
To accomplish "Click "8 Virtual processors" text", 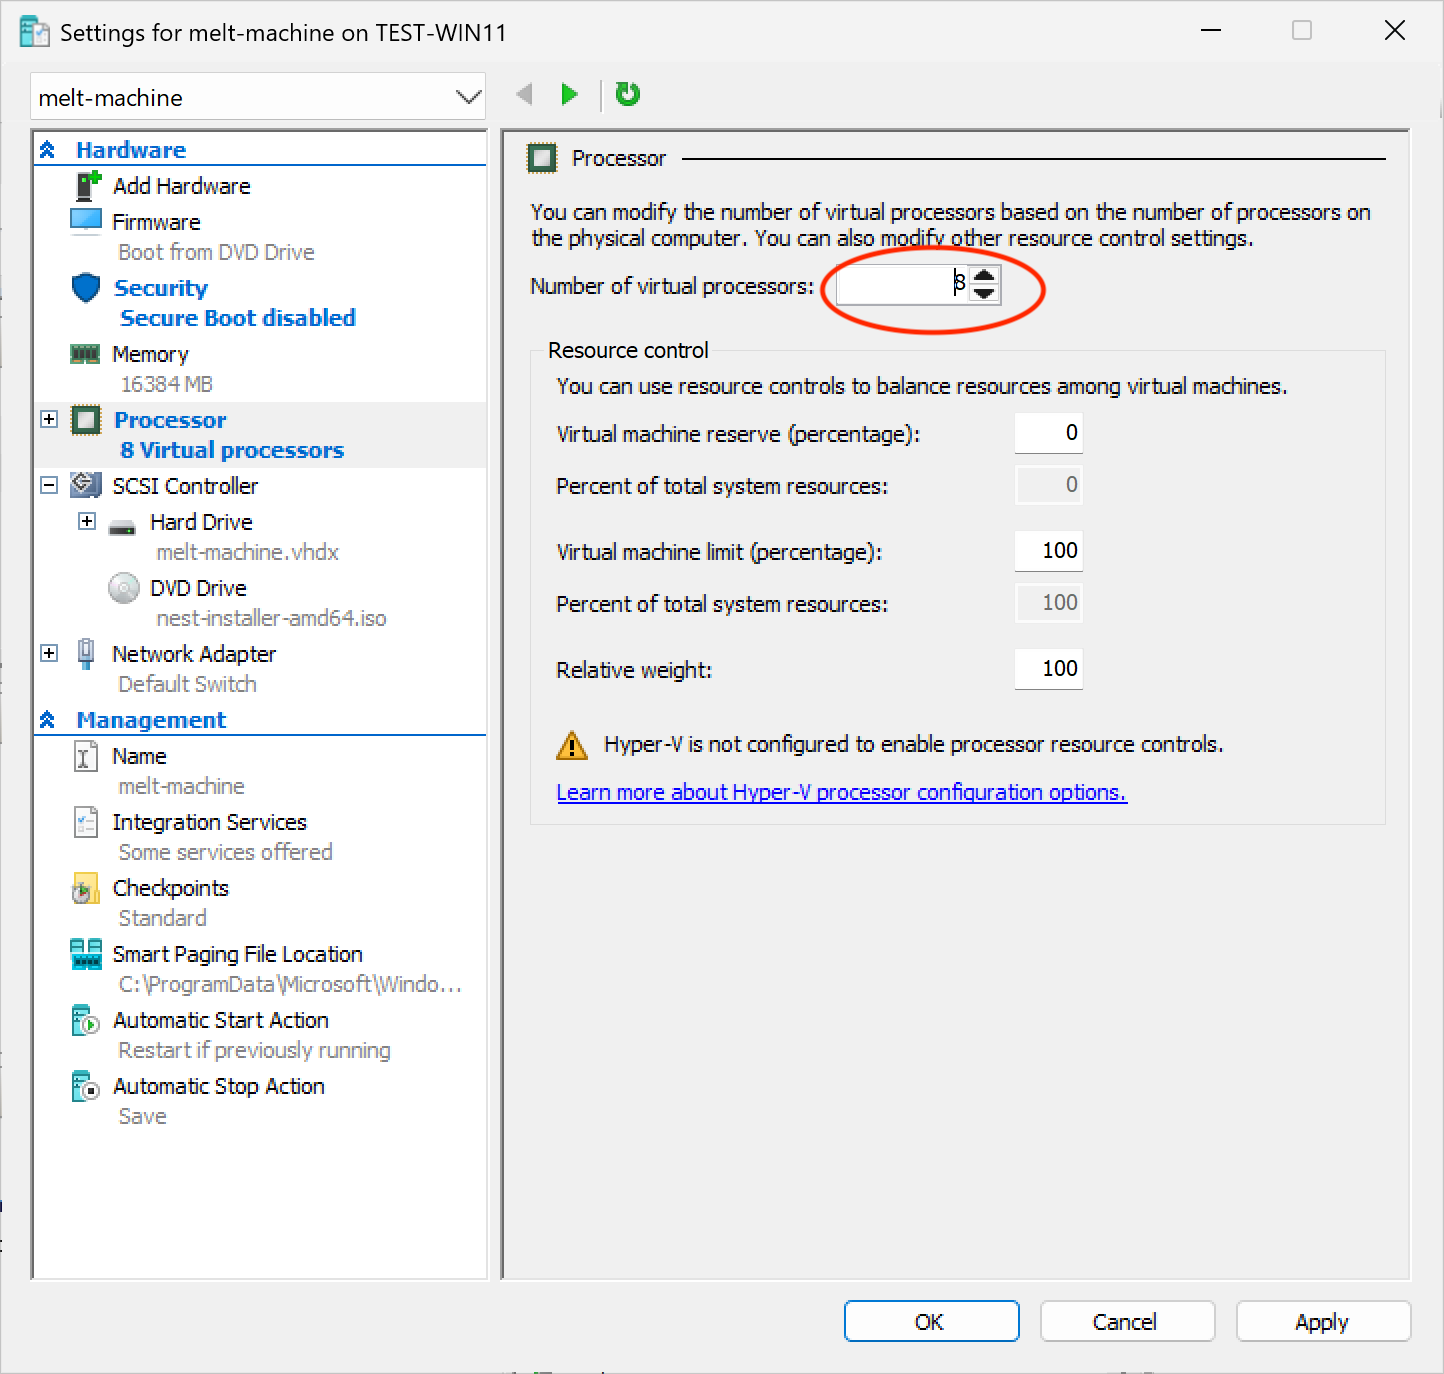I will [x=232, y=450].
